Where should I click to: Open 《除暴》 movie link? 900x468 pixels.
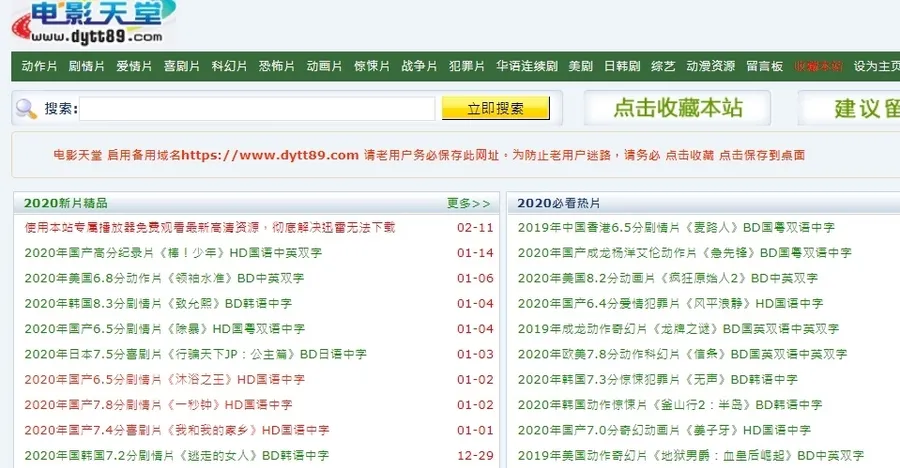point(165,328)
